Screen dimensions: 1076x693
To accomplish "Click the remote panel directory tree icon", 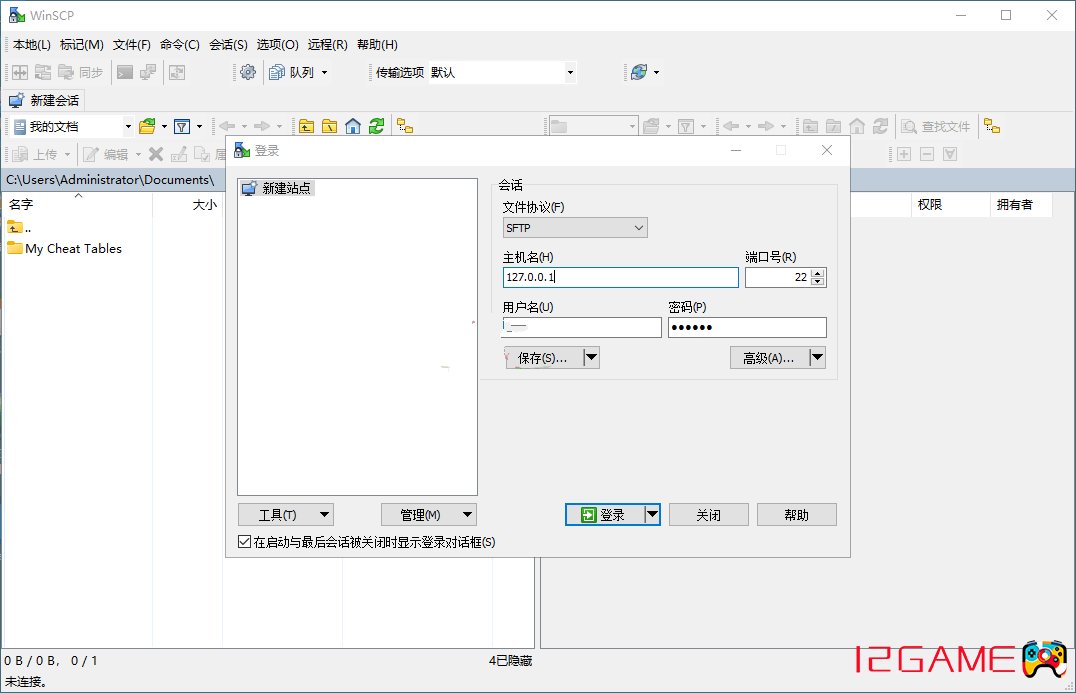I will click(991, 126).
